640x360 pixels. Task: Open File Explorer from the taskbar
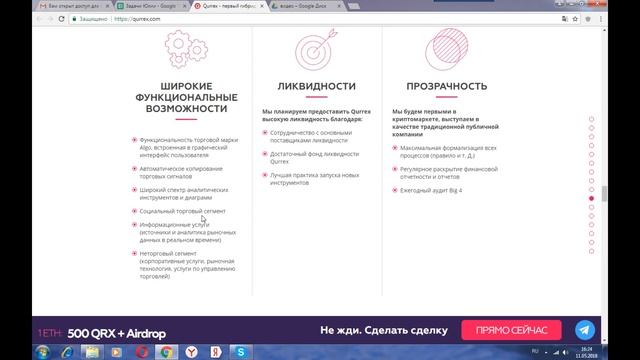pyautogui.click(x=92, y=352)
